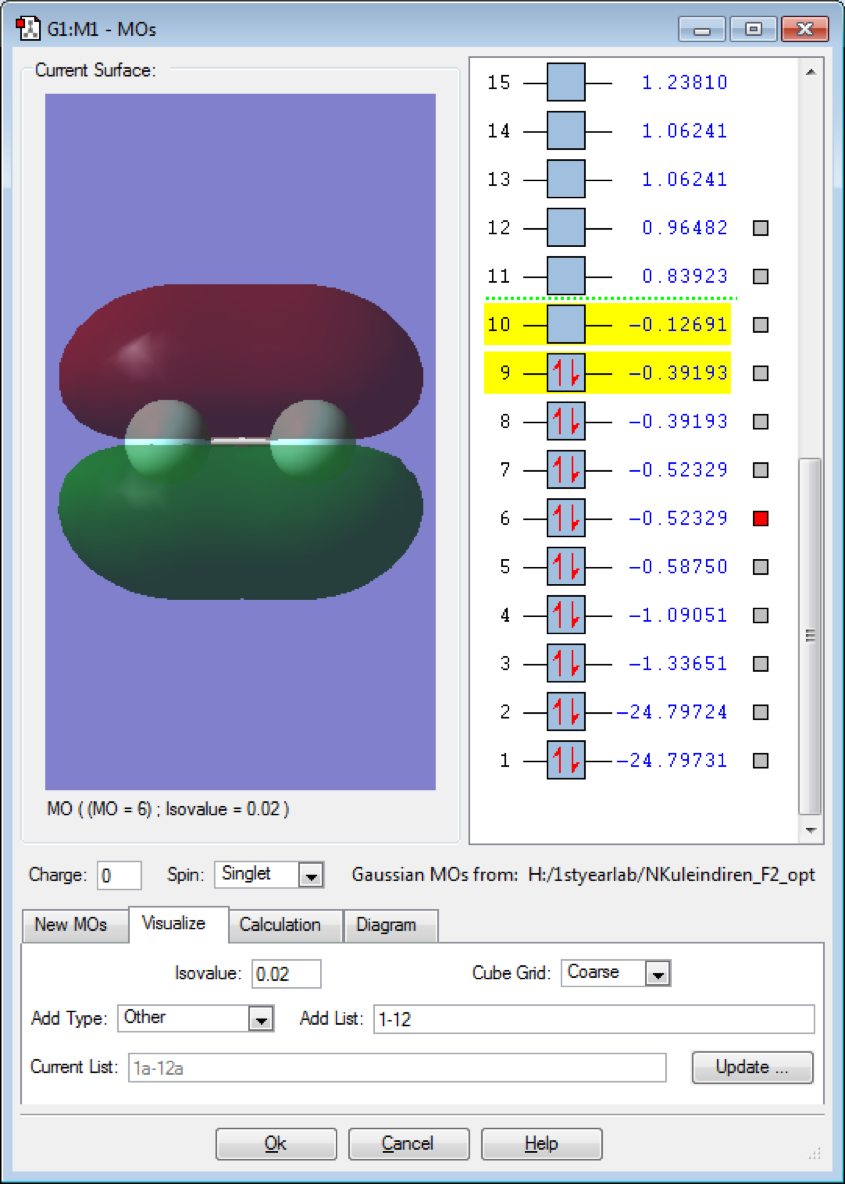
Task: Toggle the surface marker for orbital 2
Action: [x=760, y=711]
